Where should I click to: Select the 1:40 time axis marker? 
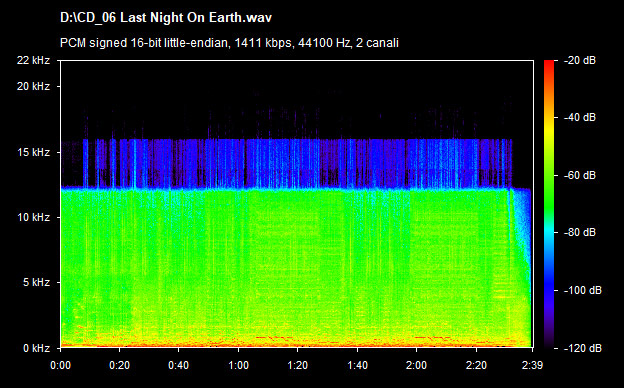(x=357, y=365)
